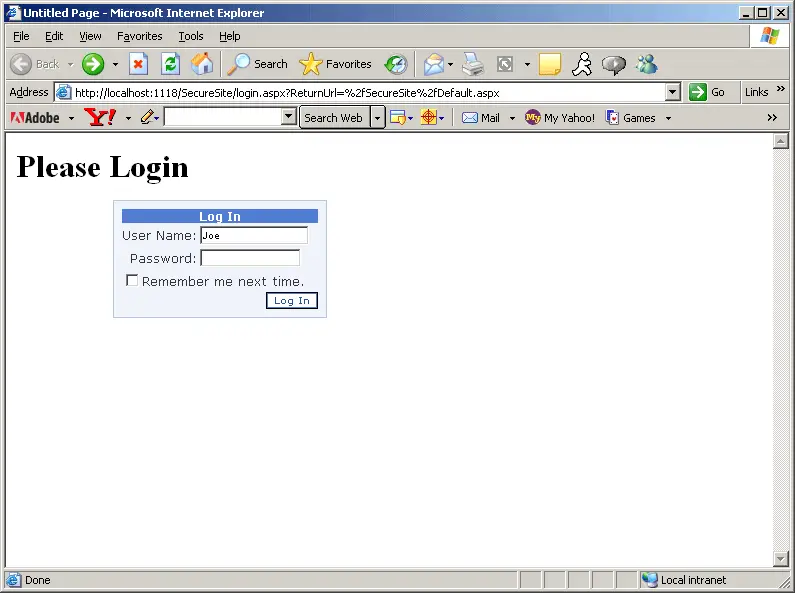
Task: Expand the Yahoo toolbar overflow chevron
Action: point(772,118)
